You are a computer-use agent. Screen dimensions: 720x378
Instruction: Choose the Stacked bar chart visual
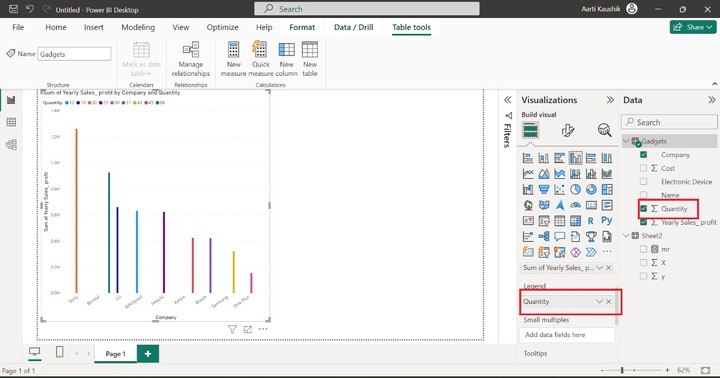pyautogui.click(x=528, y=158)
